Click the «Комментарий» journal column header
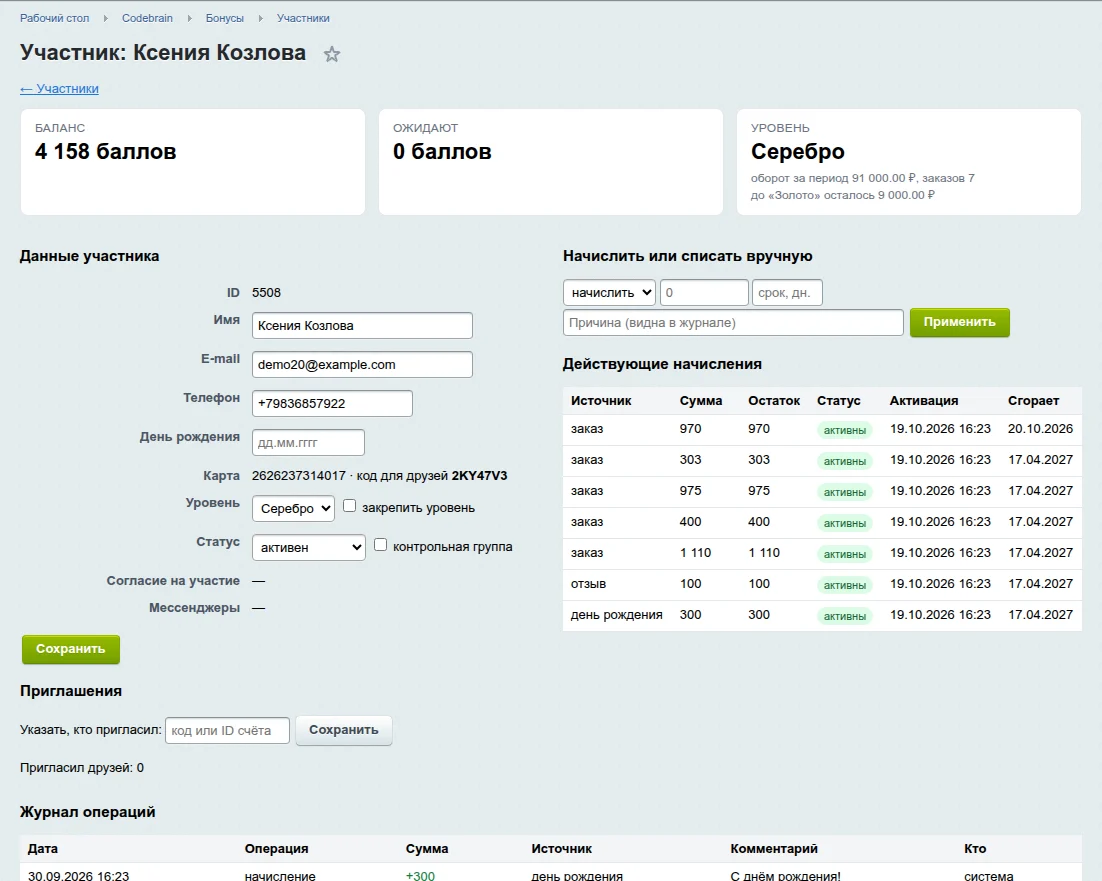 click(774, 849)
